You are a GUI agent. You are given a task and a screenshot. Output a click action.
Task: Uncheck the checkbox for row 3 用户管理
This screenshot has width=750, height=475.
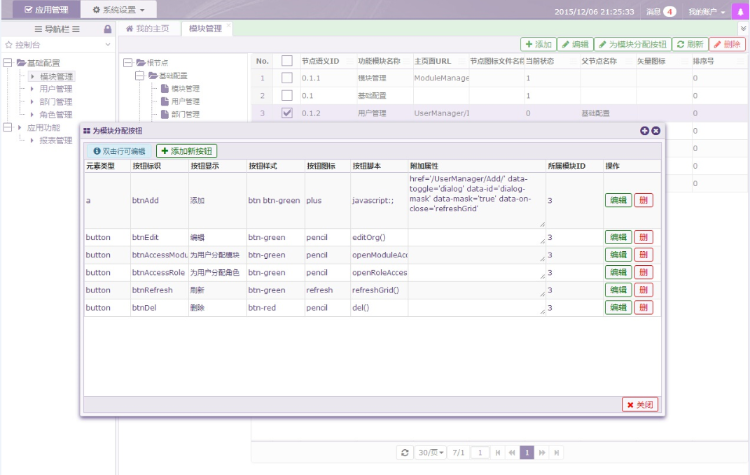point(287,113)
